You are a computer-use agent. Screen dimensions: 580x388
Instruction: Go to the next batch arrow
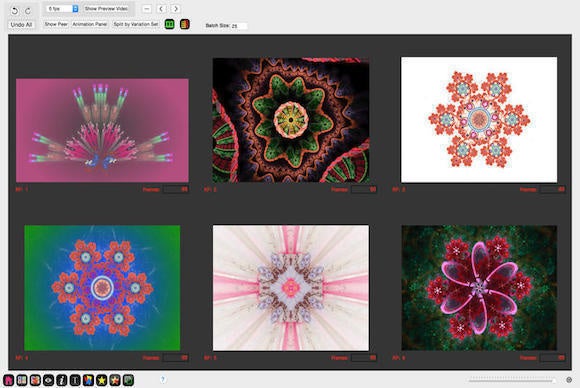[176, 9]
